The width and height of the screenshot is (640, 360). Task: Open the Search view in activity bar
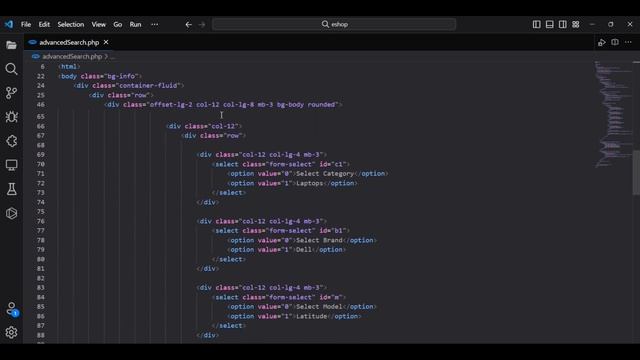[11, 69]
